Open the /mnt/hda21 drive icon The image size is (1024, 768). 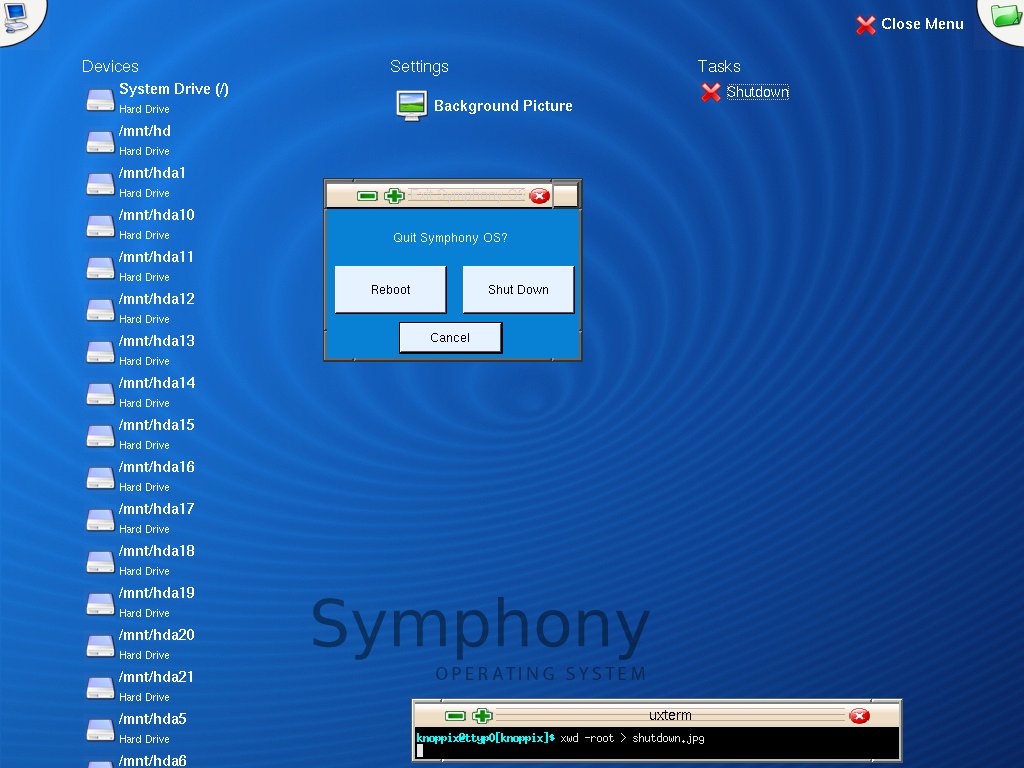101,686
